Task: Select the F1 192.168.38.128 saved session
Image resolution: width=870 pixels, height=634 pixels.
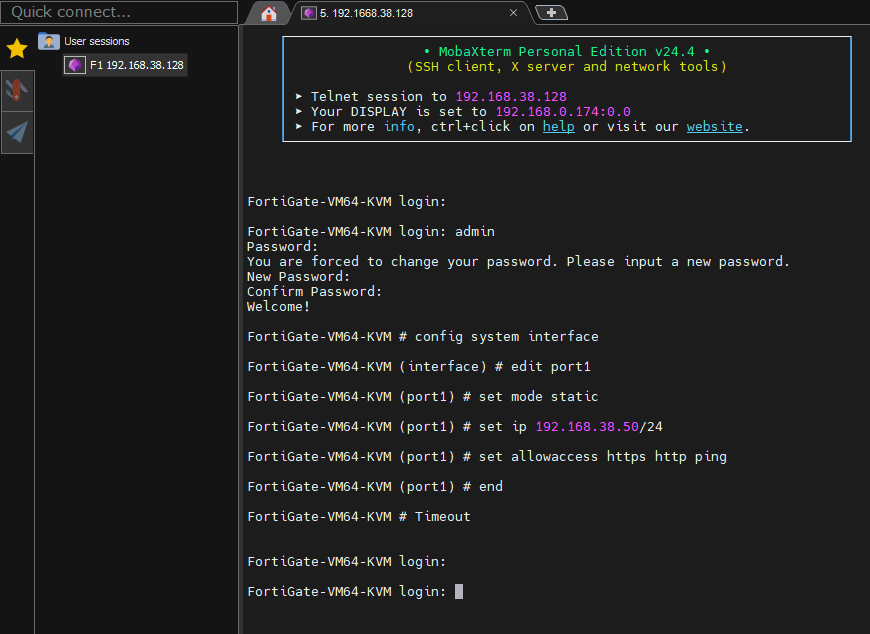Action: (125, 65)
